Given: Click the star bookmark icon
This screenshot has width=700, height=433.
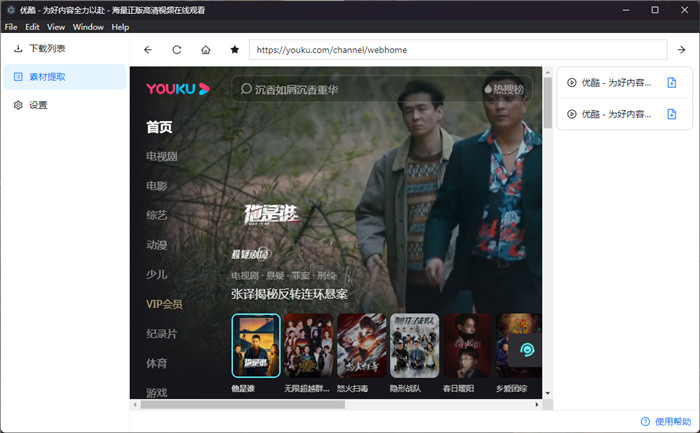Looking at the screenshot, I should 234,49.
